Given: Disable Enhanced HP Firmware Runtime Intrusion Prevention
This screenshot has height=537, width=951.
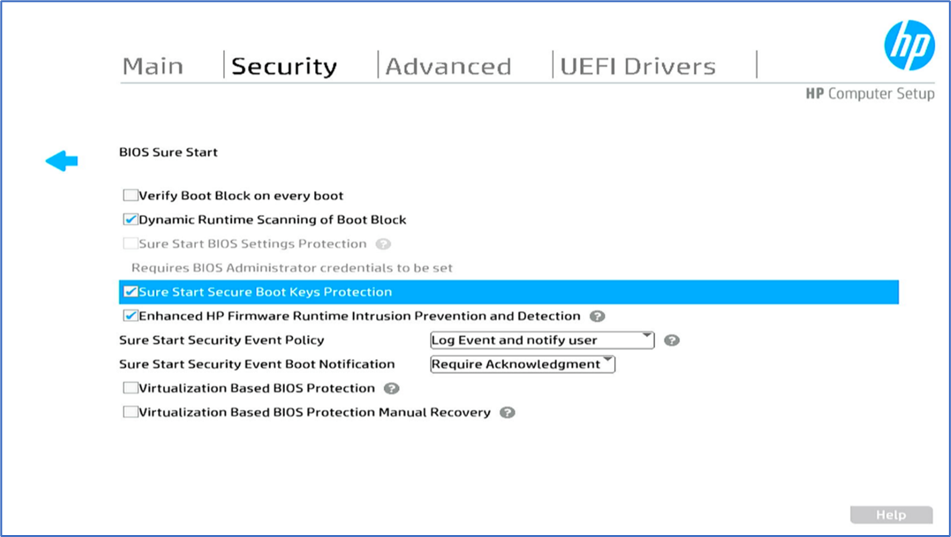Looking at the screenshot, I should coord(131,316).
